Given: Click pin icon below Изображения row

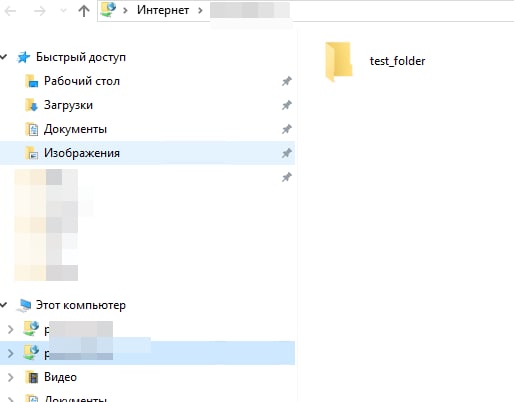Looking at the screenshot, I should click(287, 177).
